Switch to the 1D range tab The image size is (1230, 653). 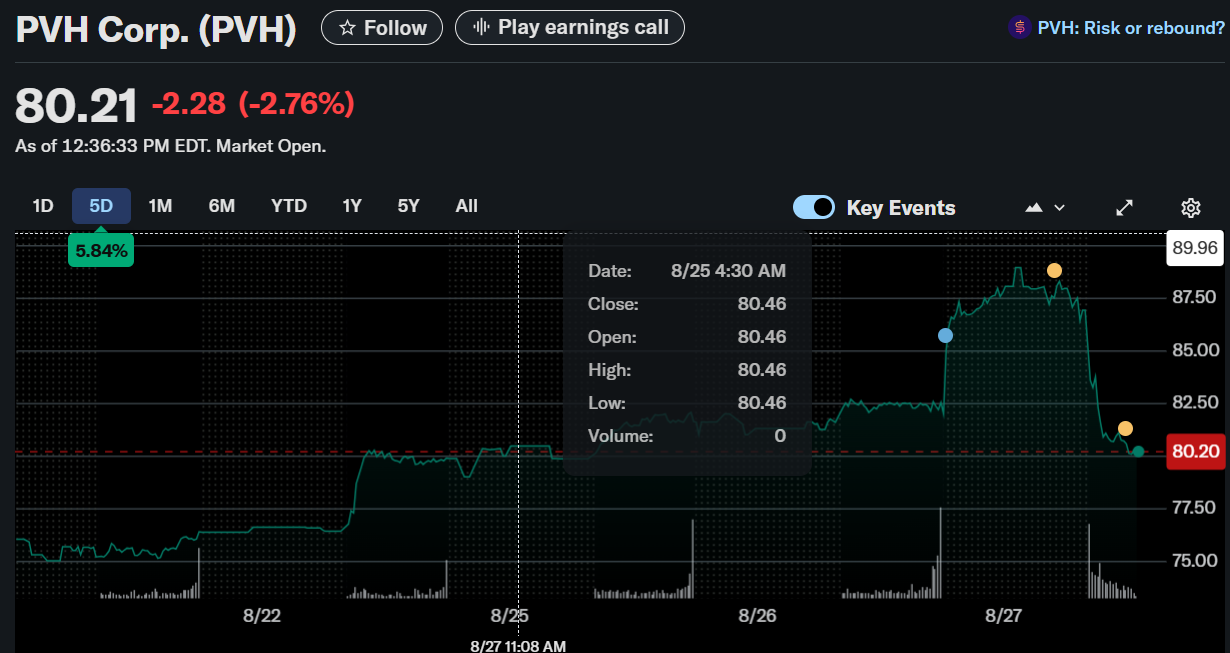pyautogui.click(x=42, y=206)
